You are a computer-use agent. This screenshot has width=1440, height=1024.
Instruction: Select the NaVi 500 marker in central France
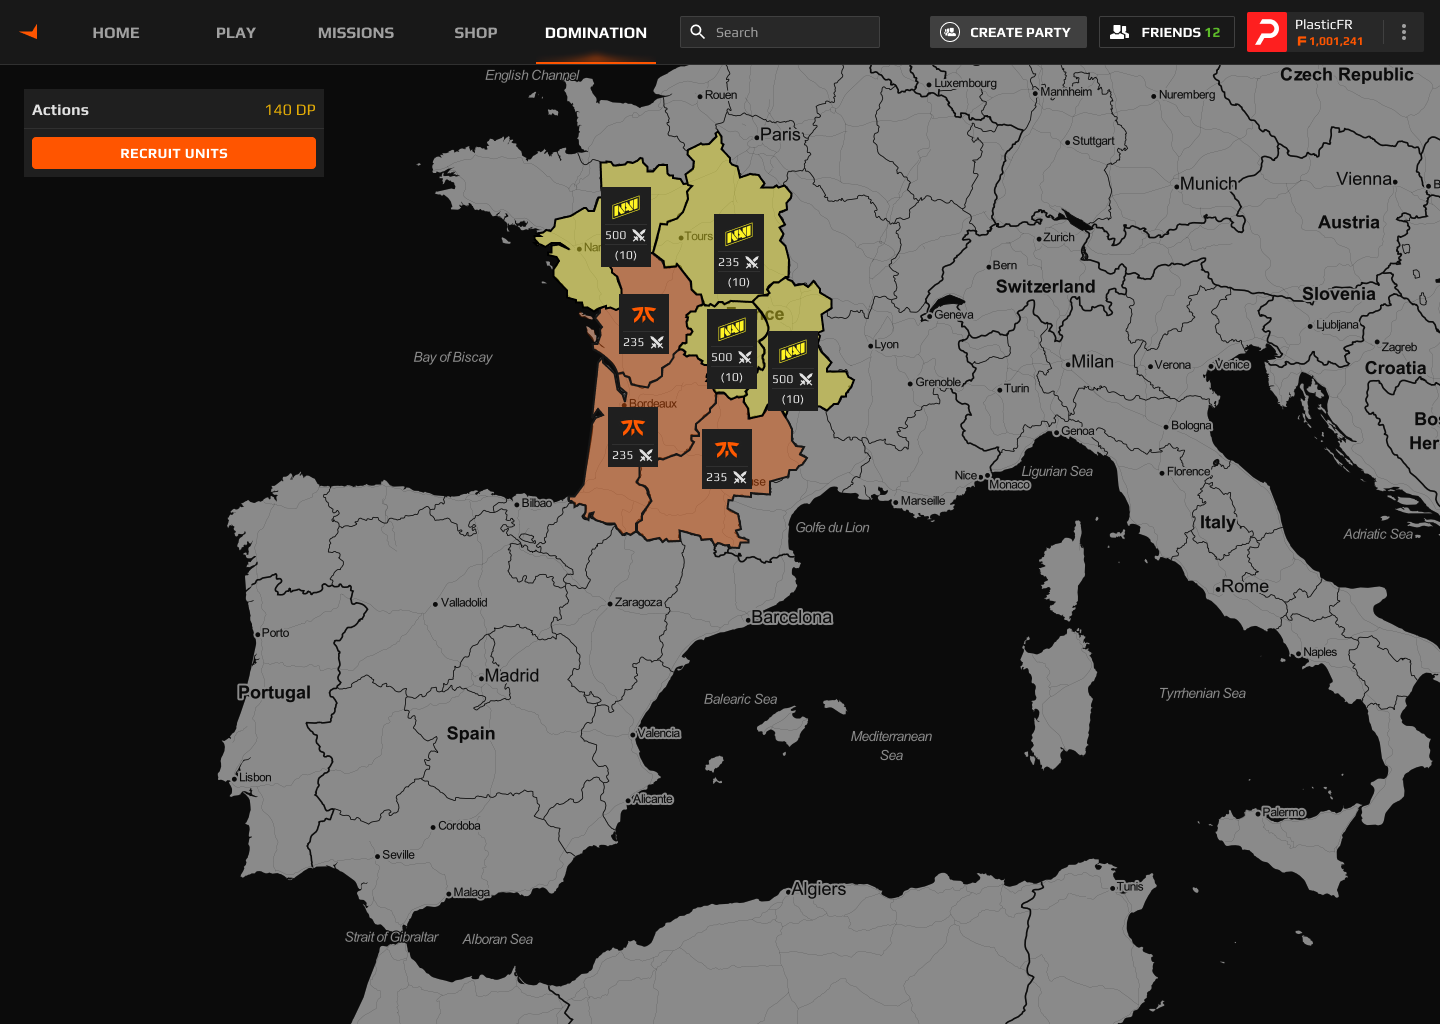coord(732,349)
